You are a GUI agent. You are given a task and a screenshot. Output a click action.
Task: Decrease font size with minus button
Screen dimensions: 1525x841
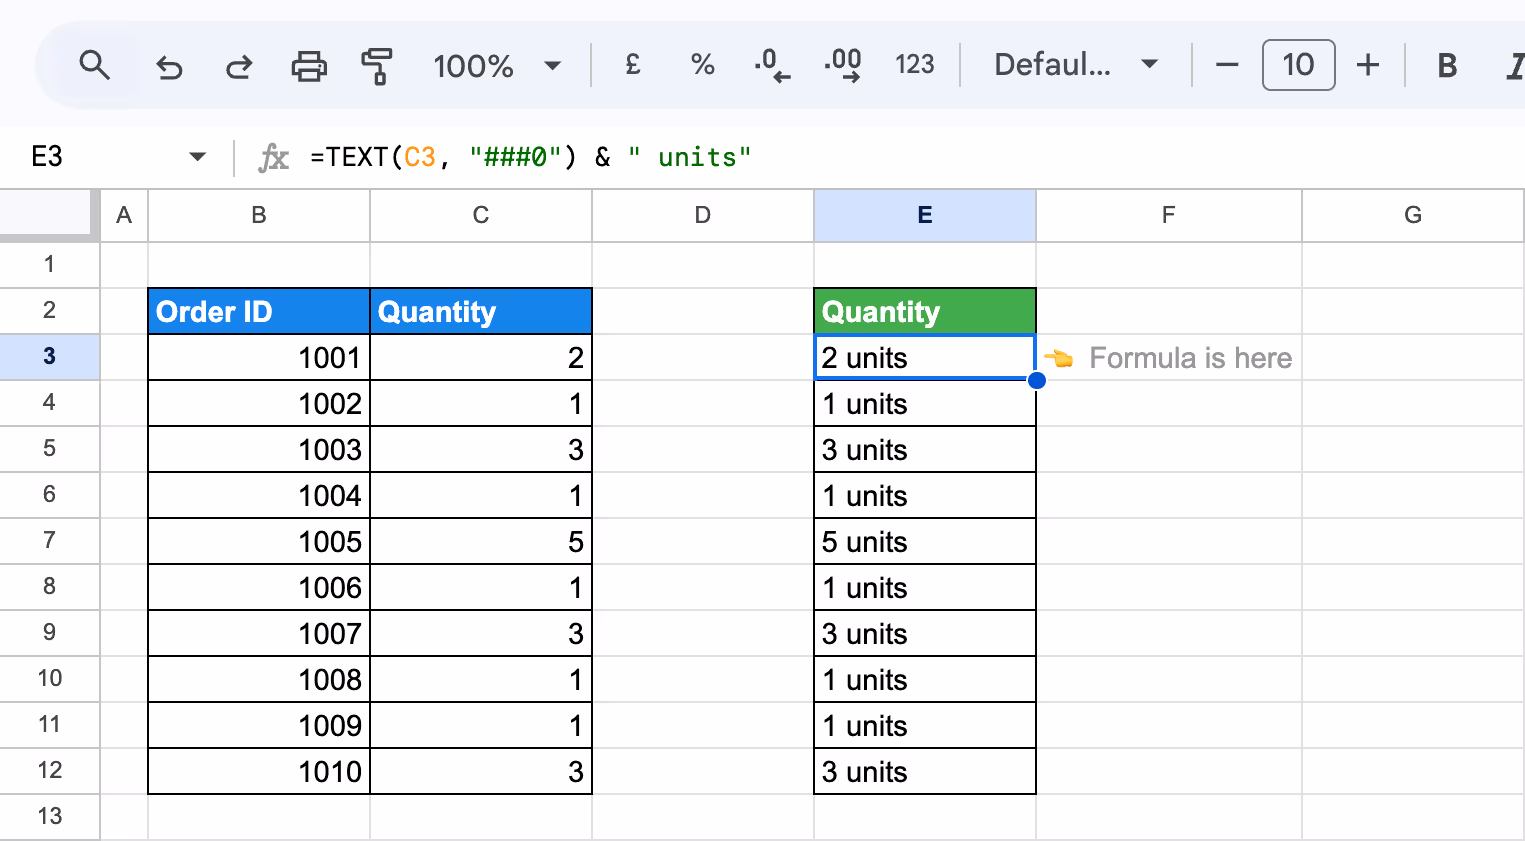pyautogui.click(x=1227, y=65)
